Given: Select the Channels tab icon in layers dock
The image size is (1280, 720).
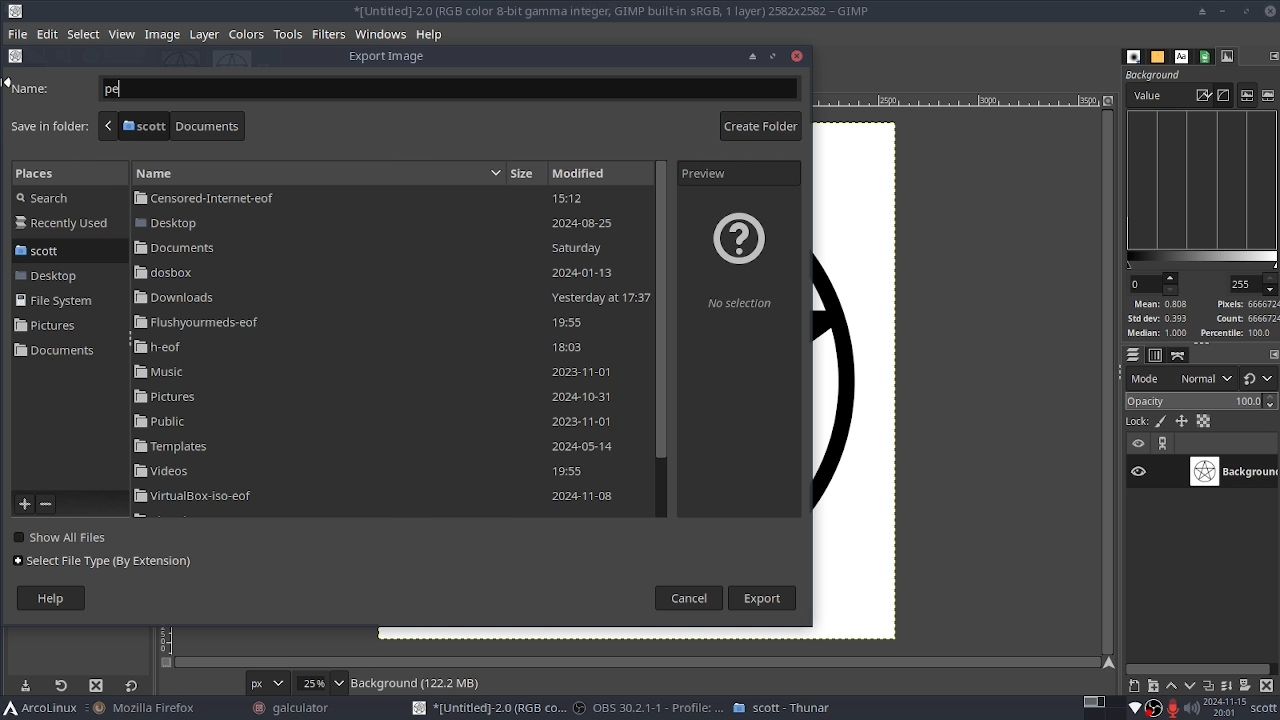Looking at the screenshot, I should pos(1155,356).
